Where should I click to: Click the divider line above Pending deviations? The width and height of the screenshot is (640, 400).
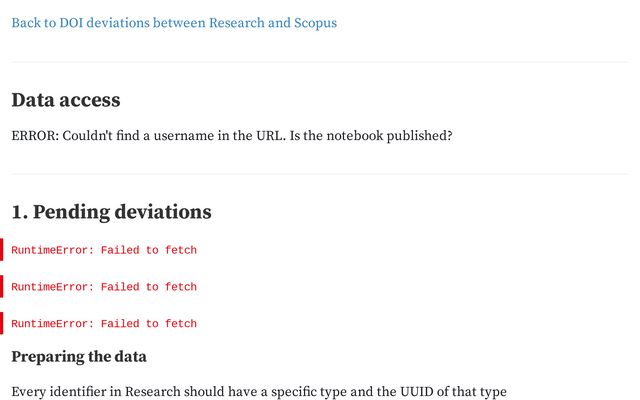320,174
